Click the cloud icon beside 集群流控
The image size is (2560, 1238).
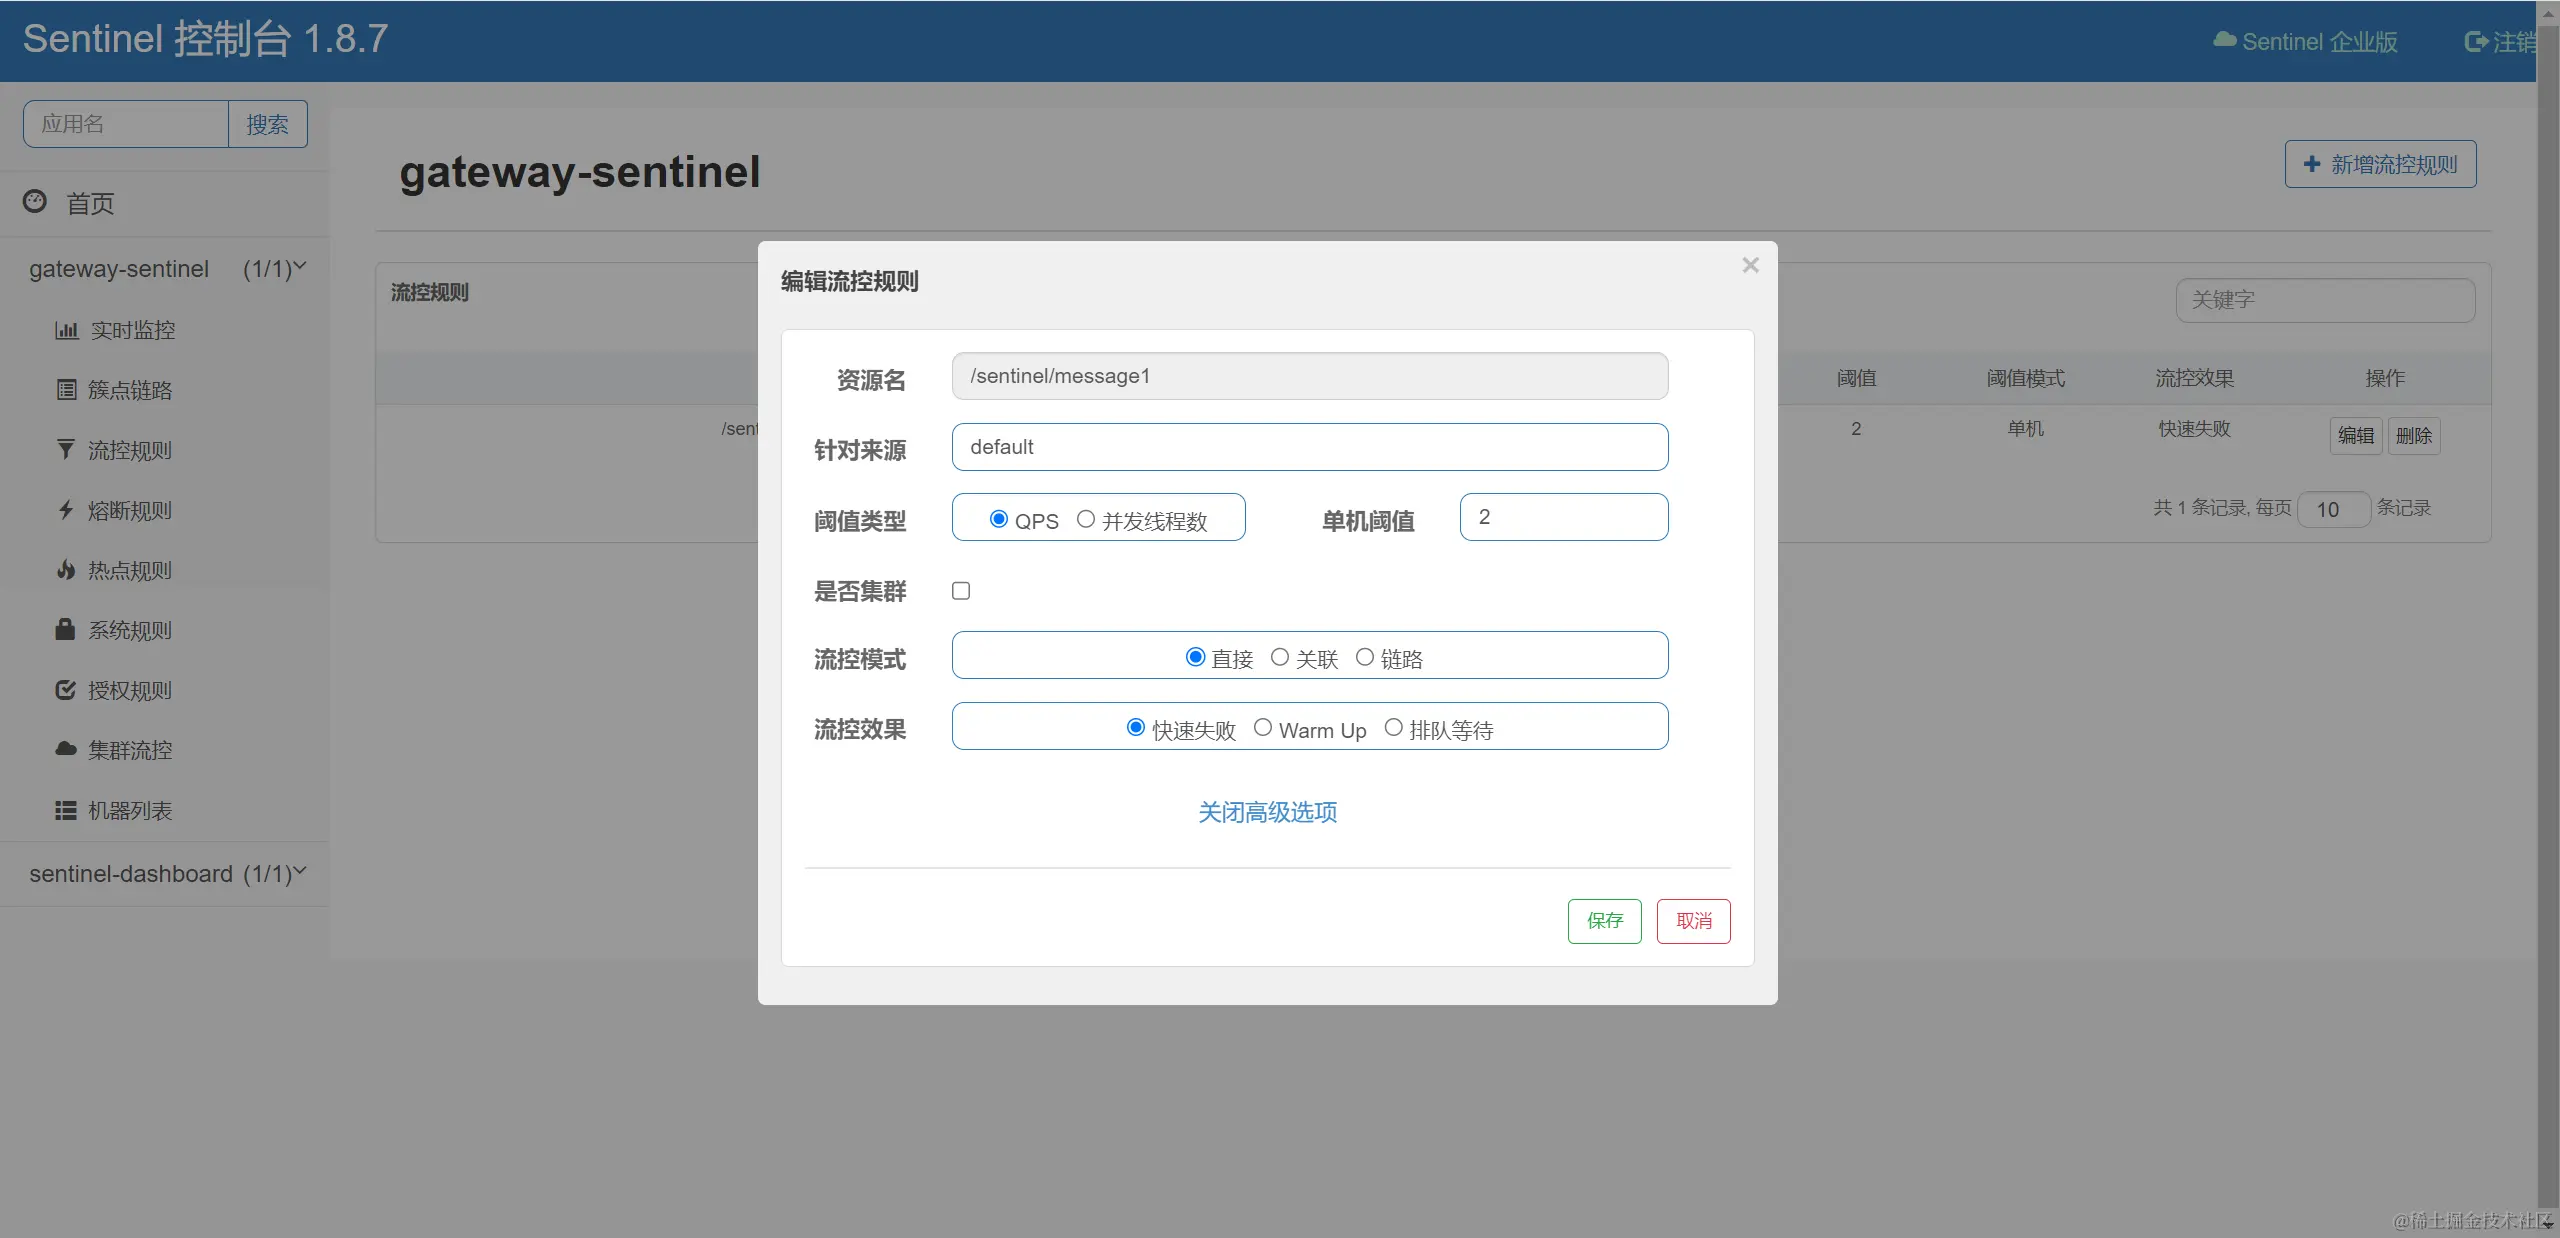click(66, 749)
